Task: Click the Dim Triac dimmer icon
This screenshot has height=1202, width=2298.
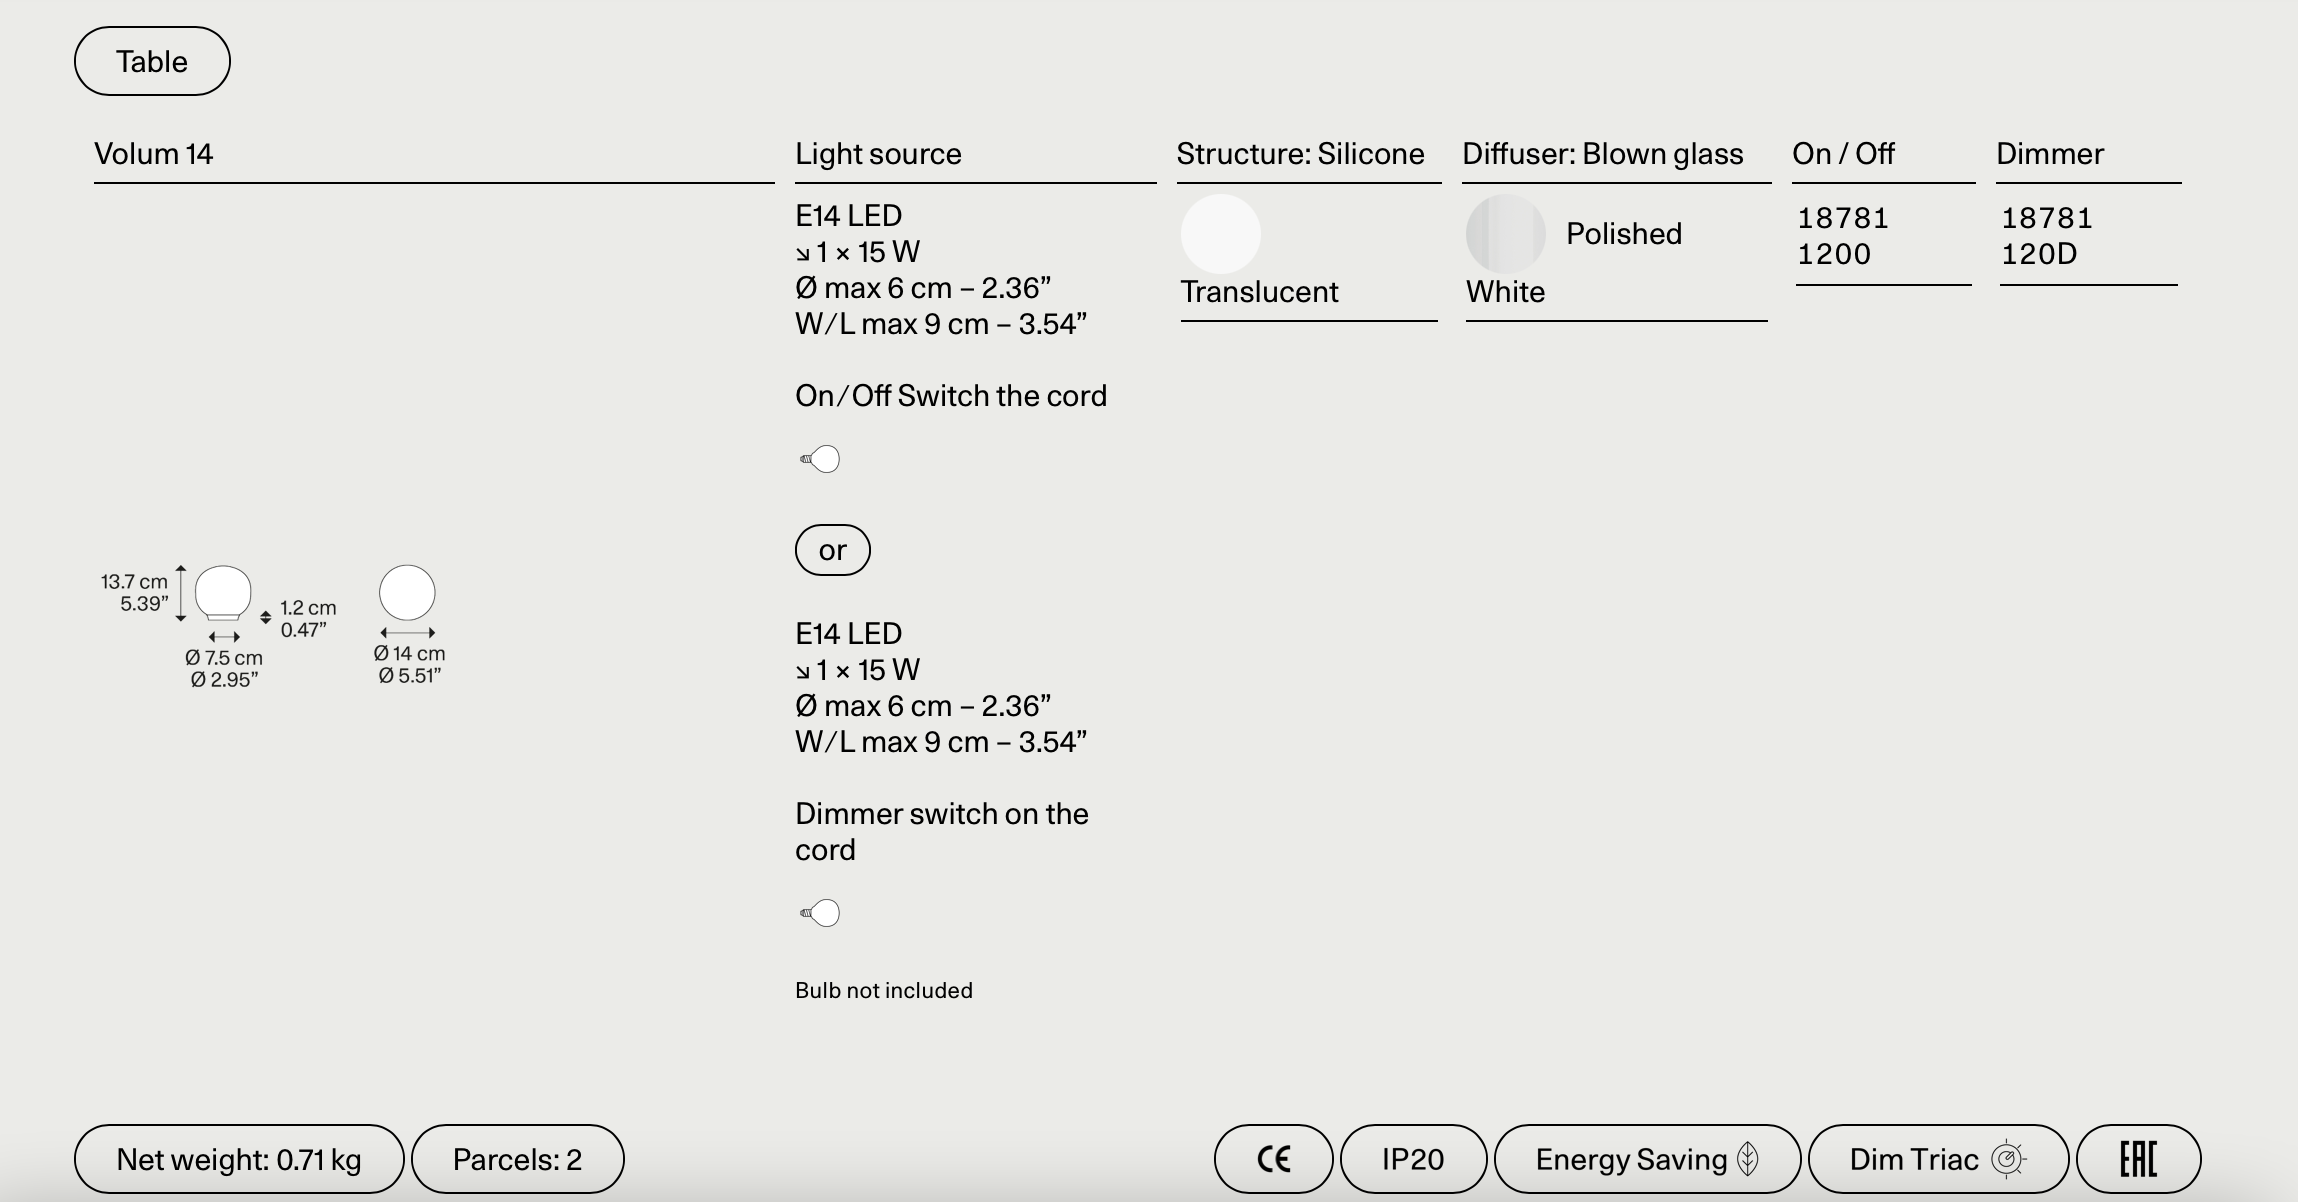Action: [2007, 1159]
